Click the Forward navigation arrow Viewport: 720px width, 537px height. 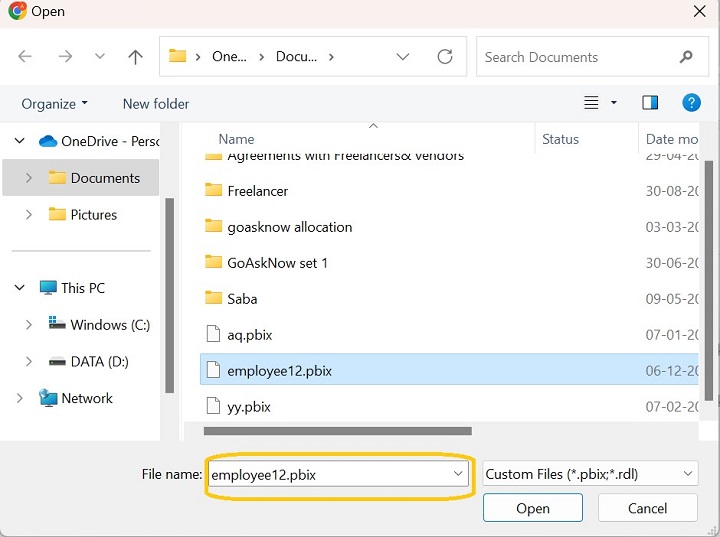[x=65, y=57]
